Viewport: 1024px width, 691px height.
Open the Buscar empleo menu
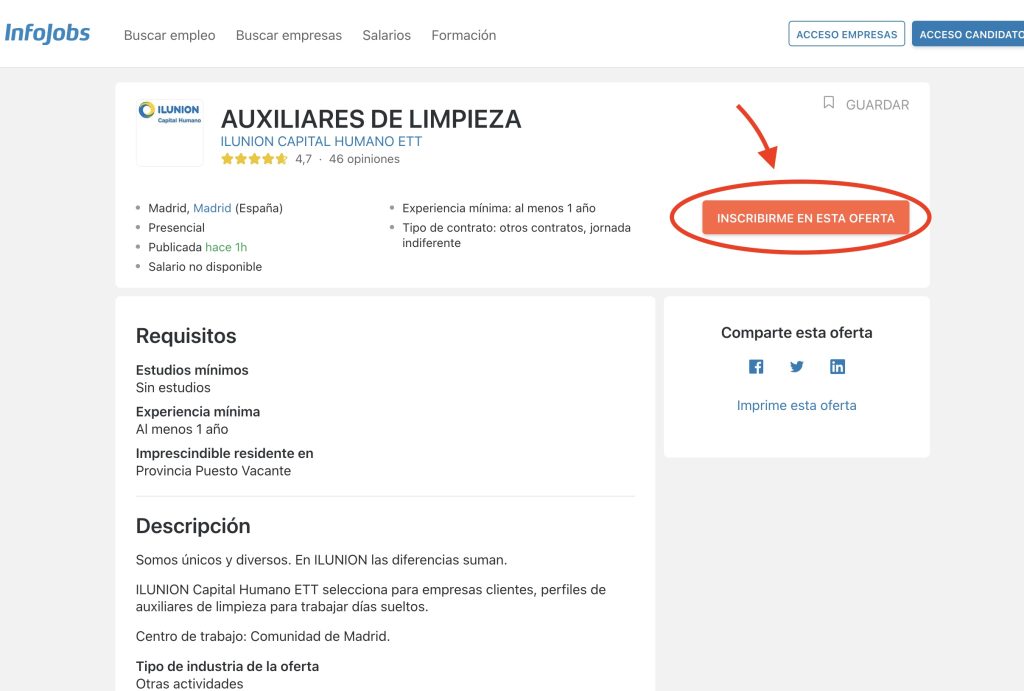[170, 35]
